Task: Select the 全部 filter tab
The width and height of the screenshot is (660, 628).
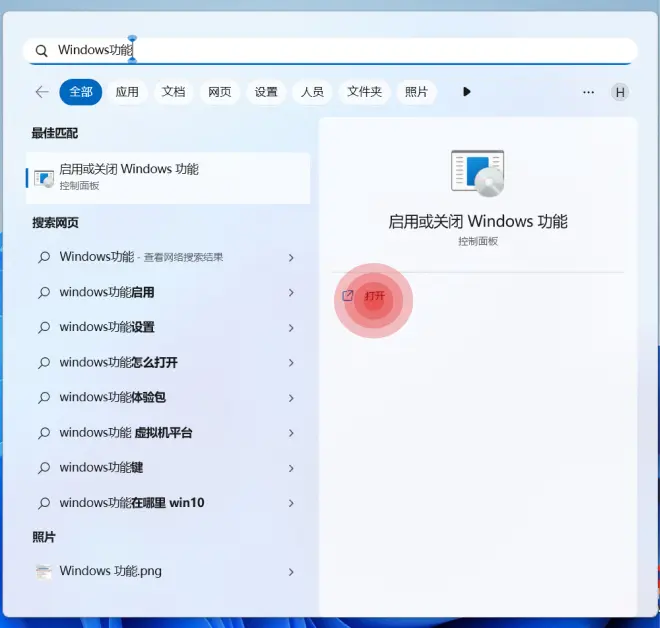Action: [81, 92]
